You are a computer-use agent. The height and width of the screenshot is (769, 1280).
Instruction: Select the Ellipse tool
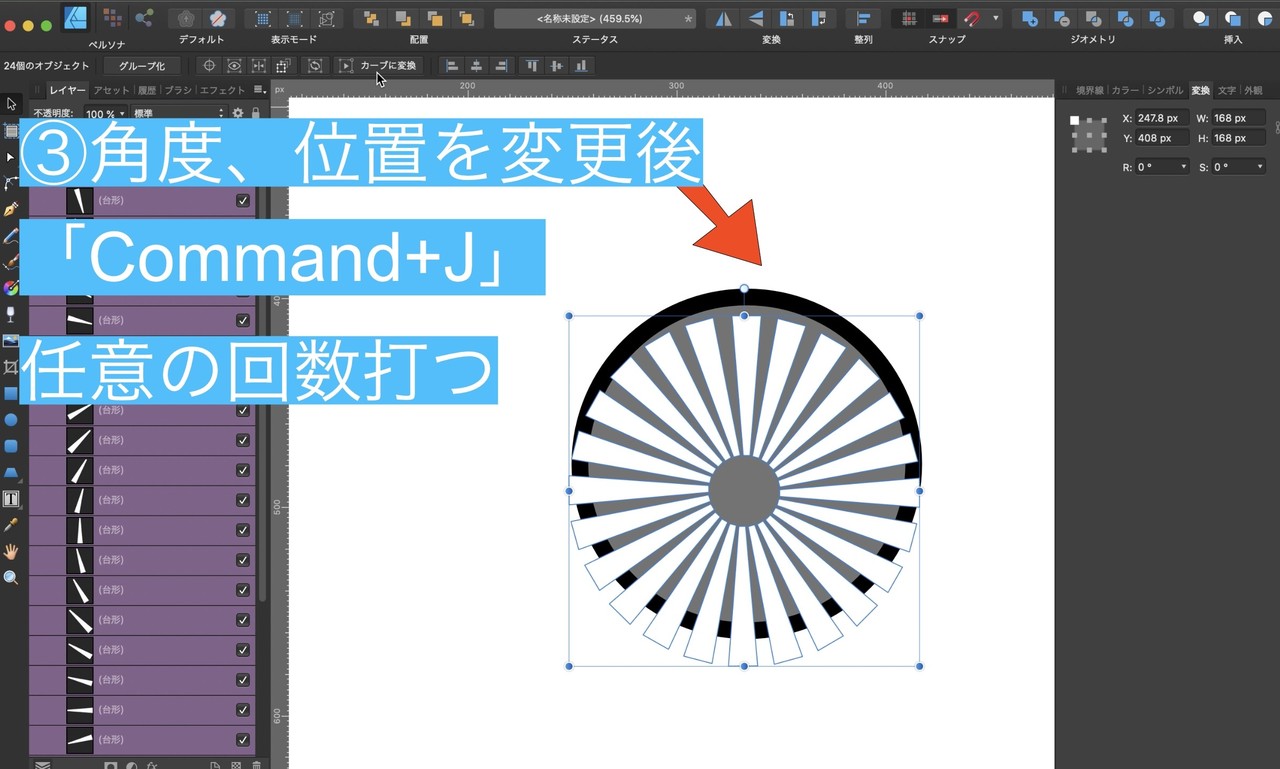11,420
